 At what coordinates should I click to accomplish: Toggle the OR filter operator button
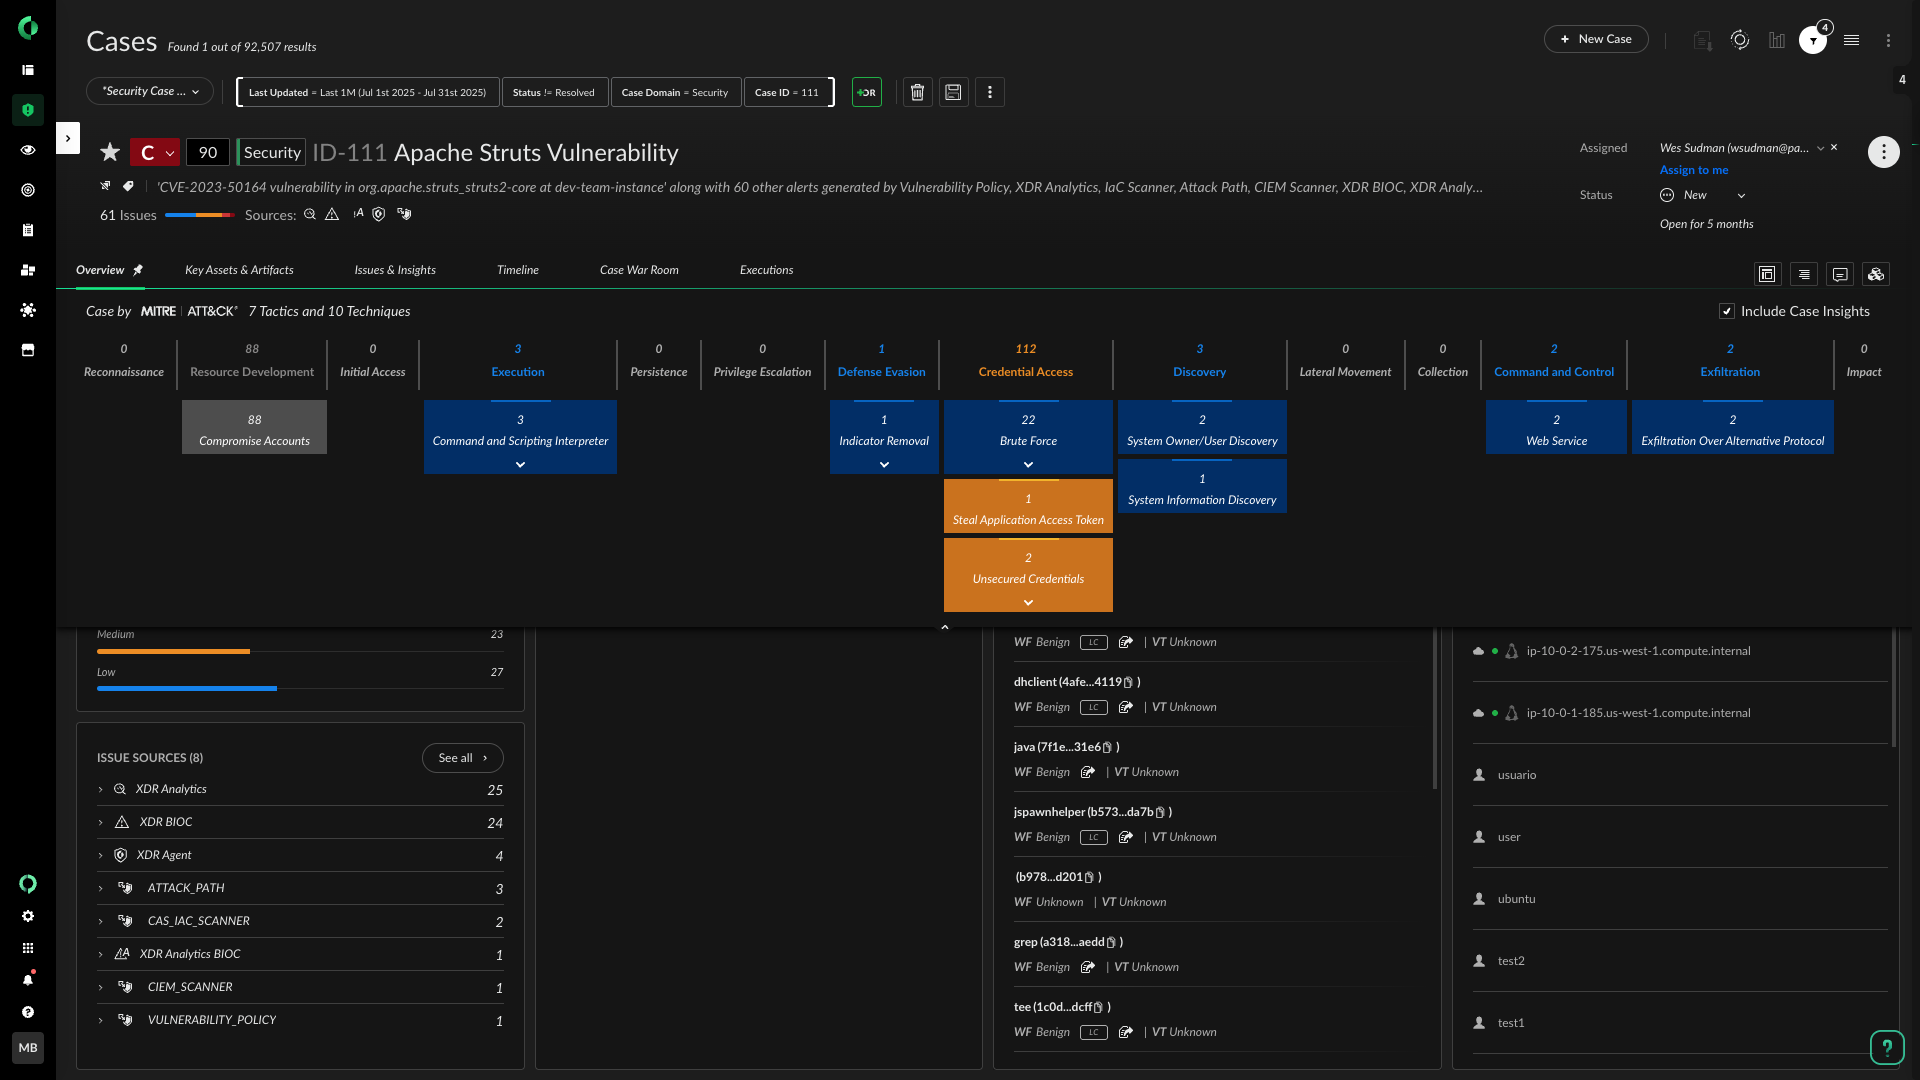pyautogui.click(x=866, y=92)
